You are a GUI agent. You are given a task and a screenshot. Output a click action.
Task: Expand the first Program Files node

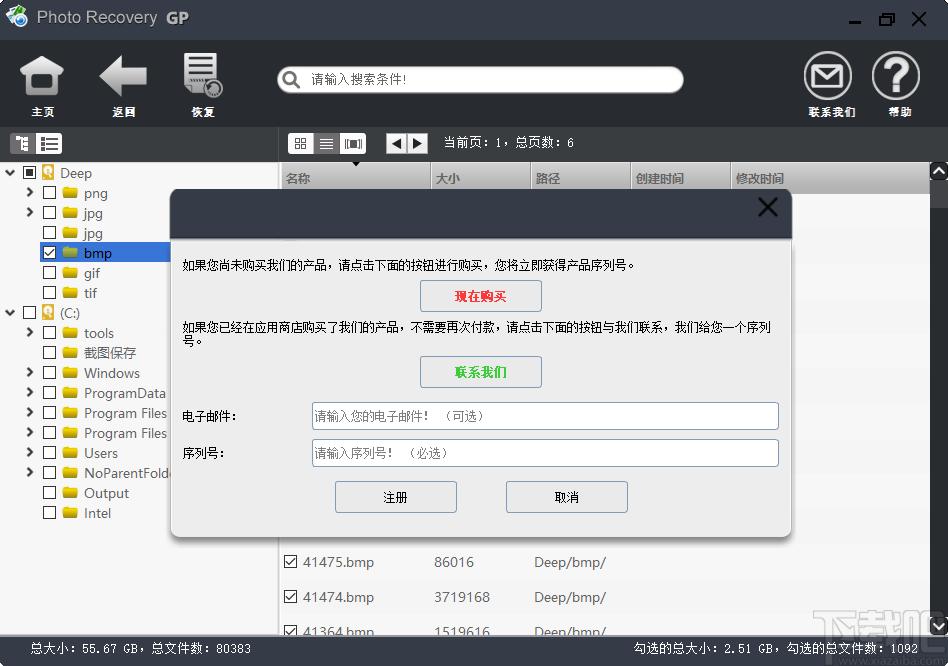pos(30,412)
